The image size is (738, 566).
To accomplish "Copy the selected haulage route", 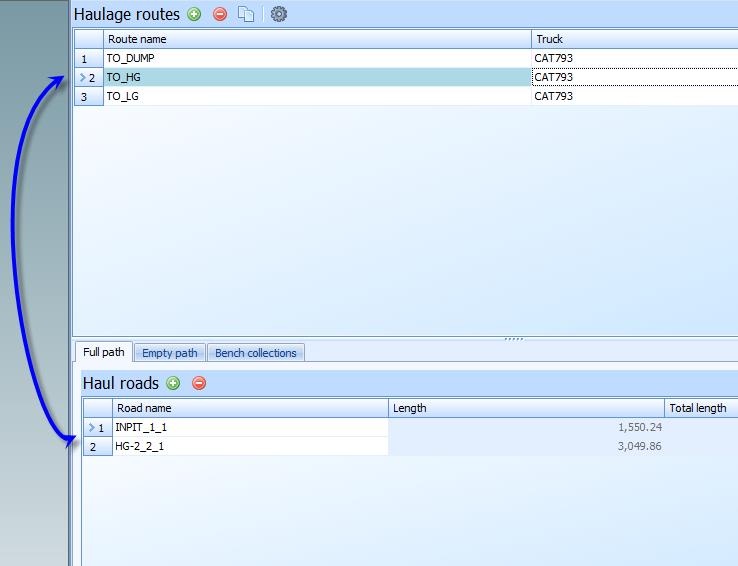I will coord(246,15).
